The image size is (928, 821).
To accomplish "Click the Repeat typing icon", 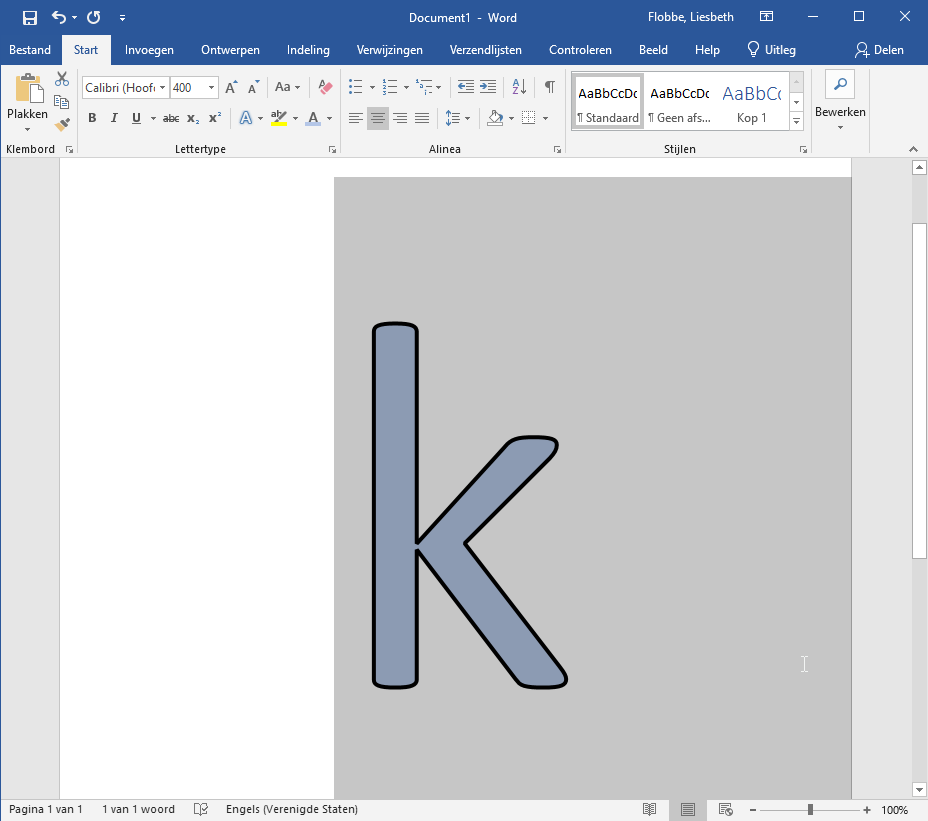I will tap(94, 17).
